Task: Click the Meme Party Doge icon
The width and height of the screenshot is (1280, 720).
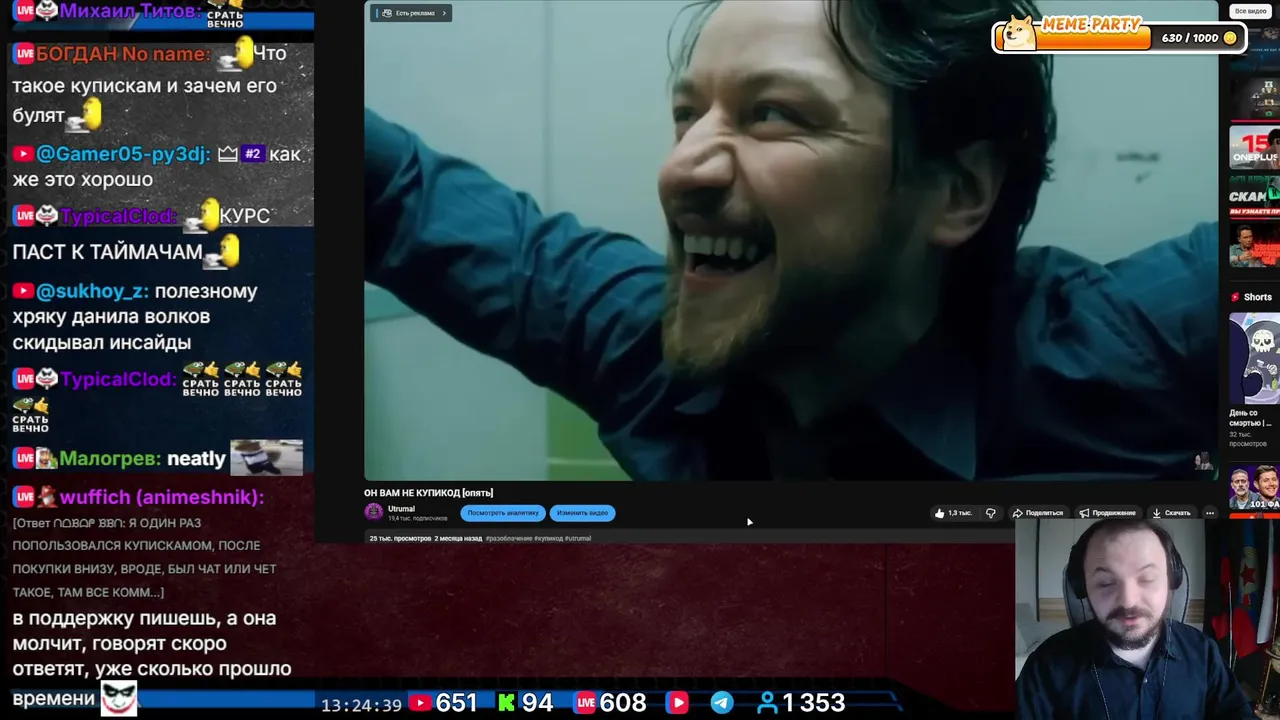Action: 1020,32
